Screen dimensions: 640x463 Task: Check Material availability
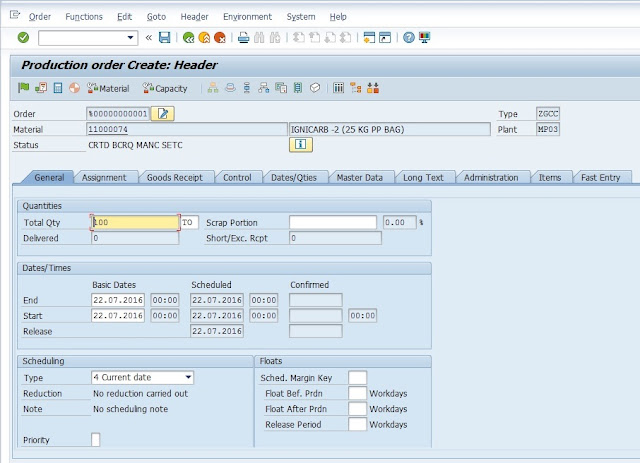pyautogui.click(x=108, y=88)
